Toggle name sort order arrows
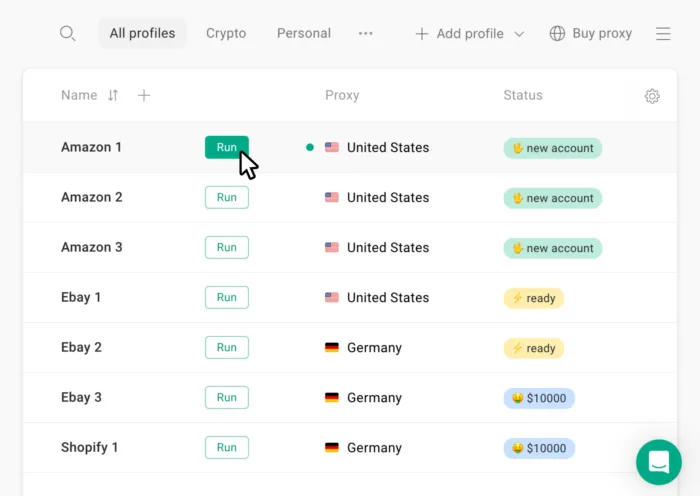This screenshot has width=700, height=496. click(x=113, y=95)
